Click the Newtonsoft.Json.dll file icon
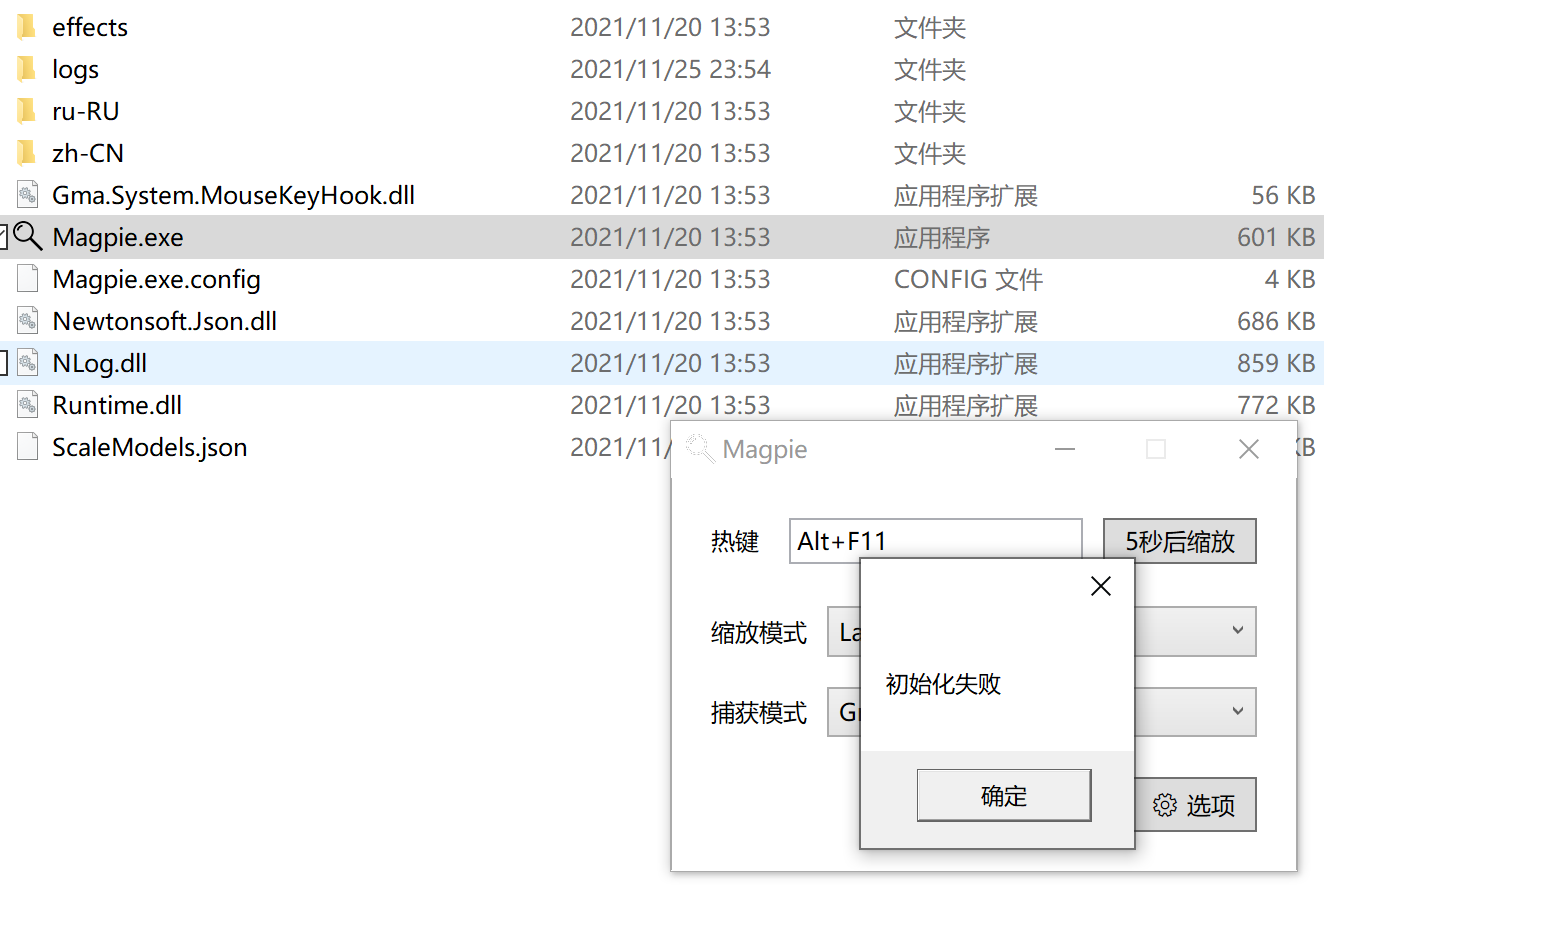 (x=28, y=321)
